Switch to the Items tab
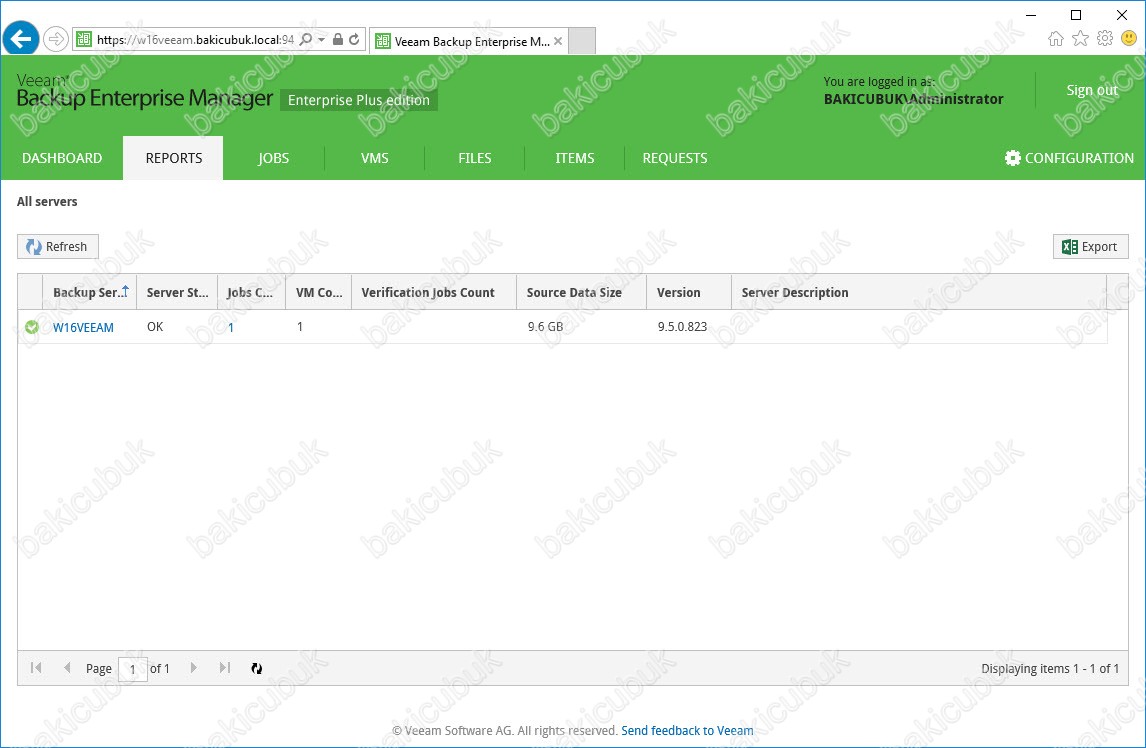 click(x=574, y=158)
